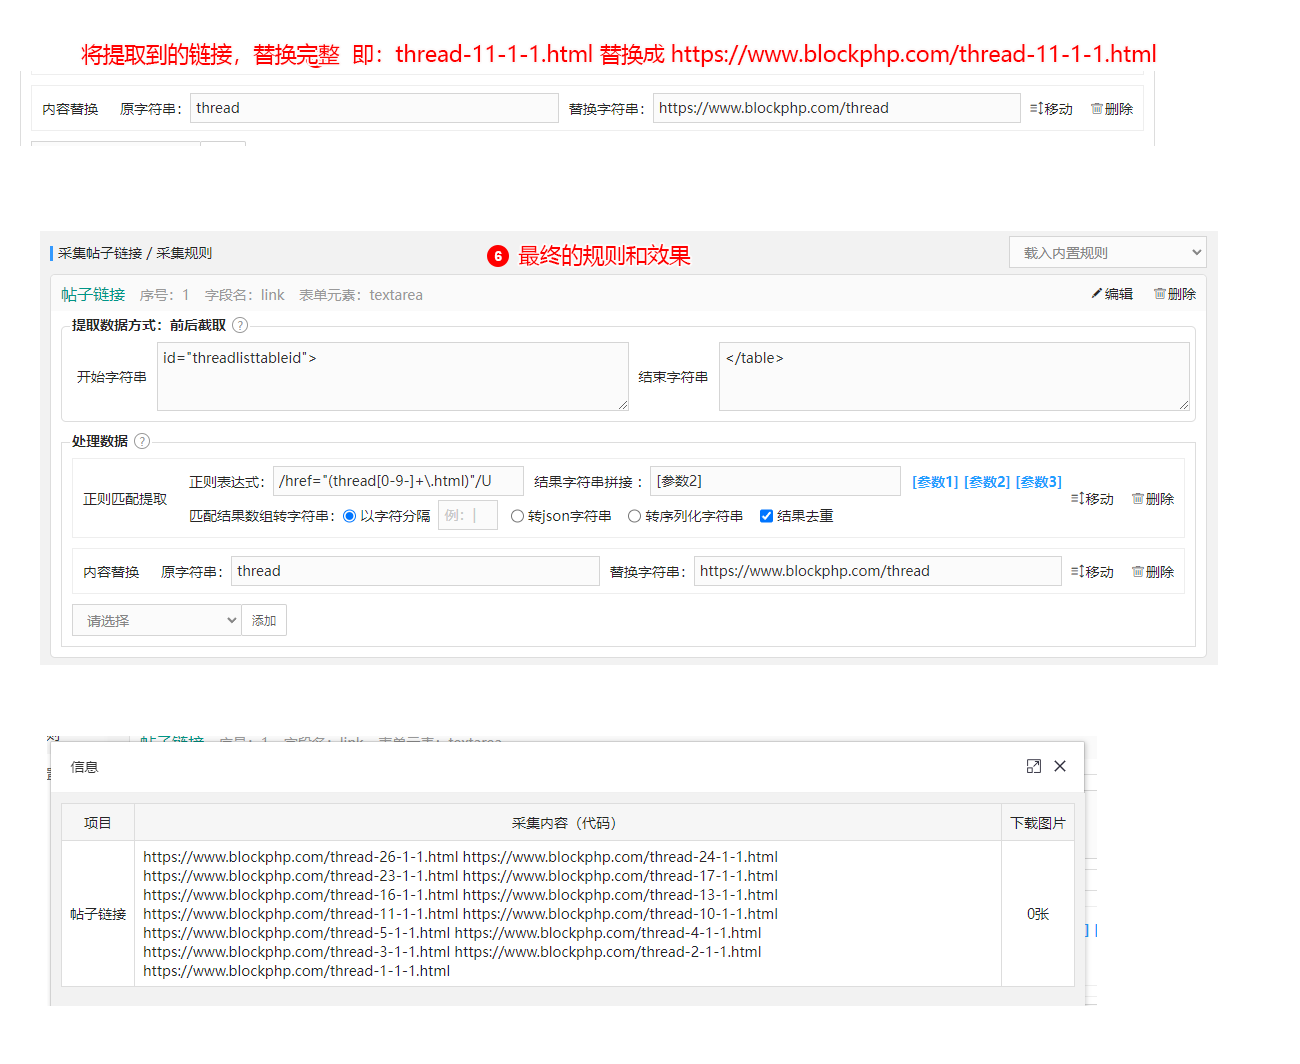Click the 0张 cell
The image size is (1300, 1064).
tap(1038, 914)
